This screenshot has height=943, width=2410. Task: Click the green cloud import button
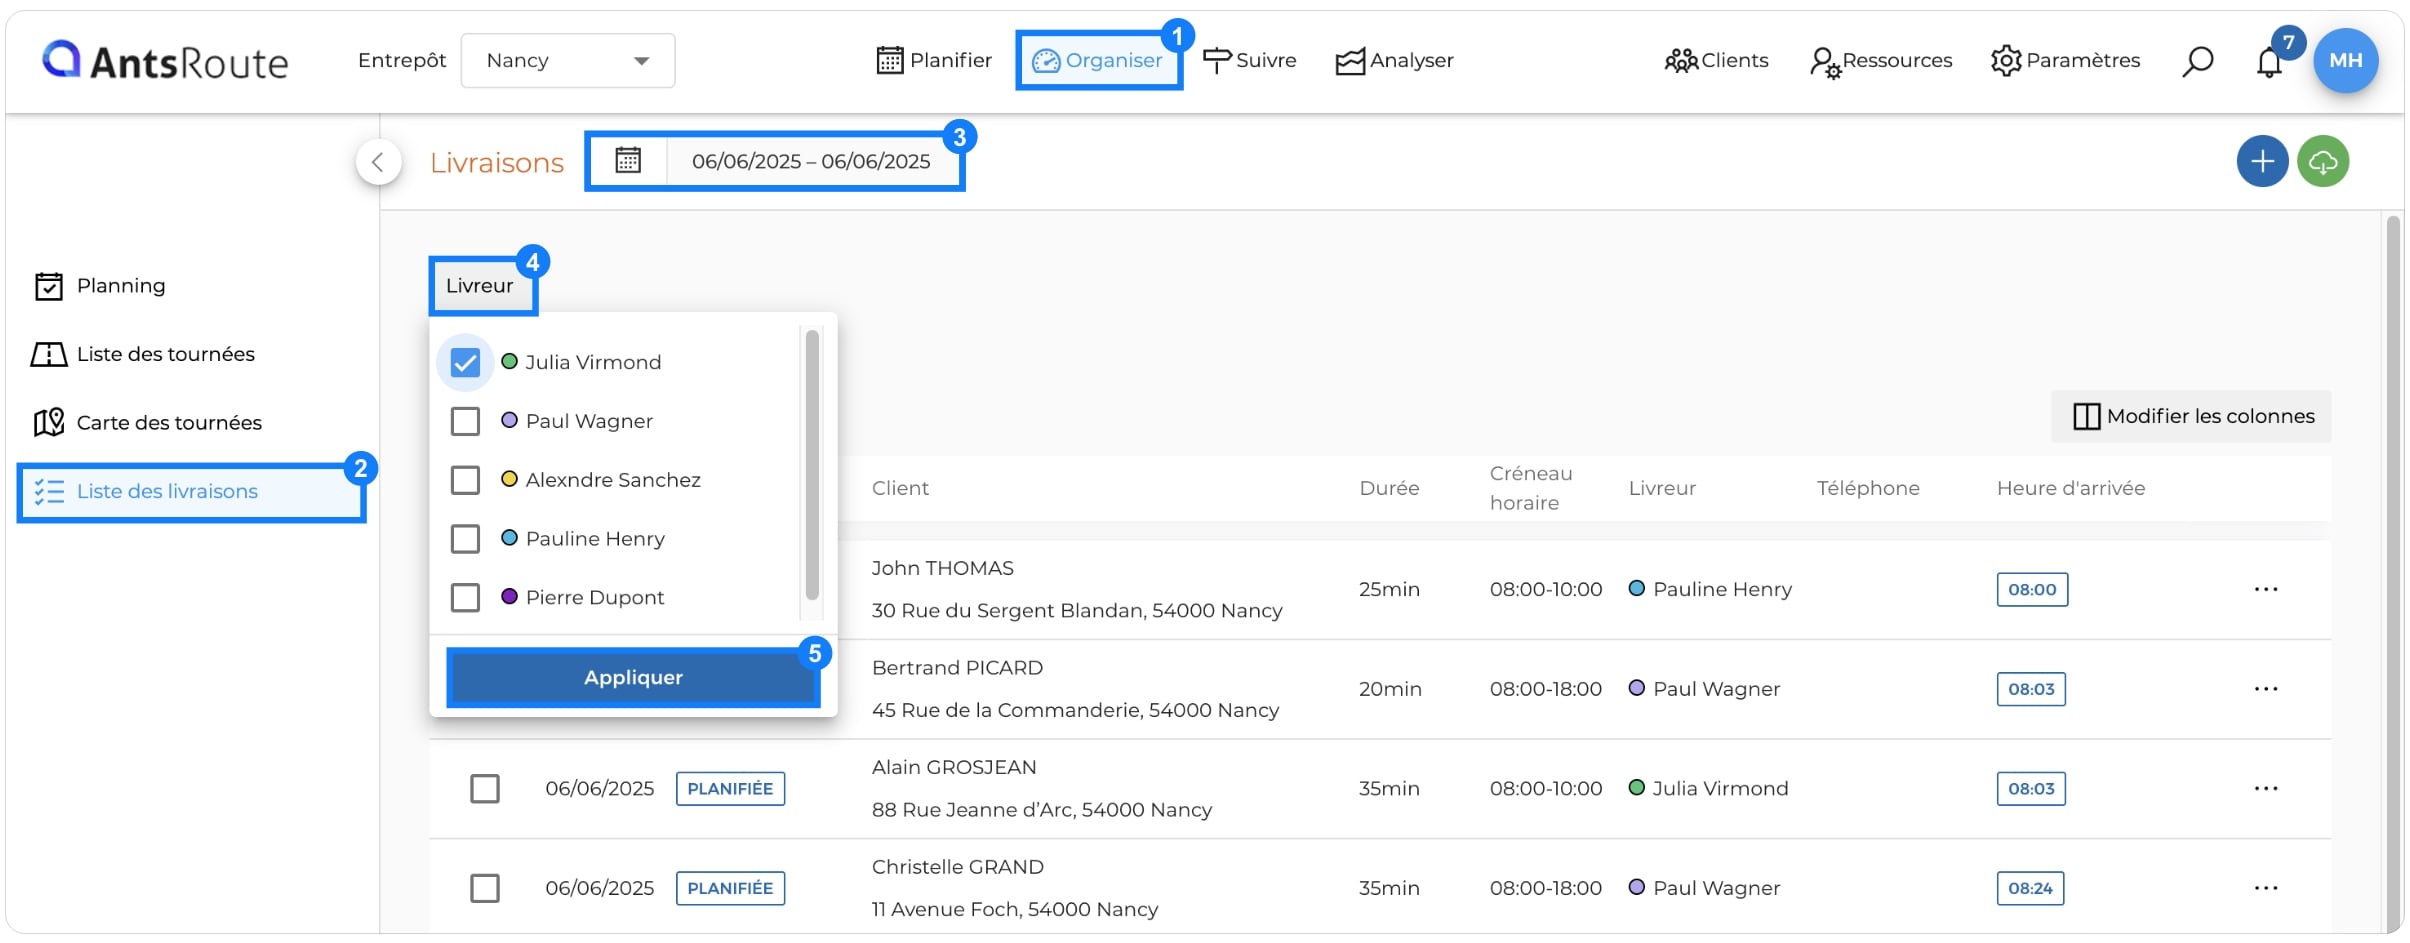[2322, 161]
